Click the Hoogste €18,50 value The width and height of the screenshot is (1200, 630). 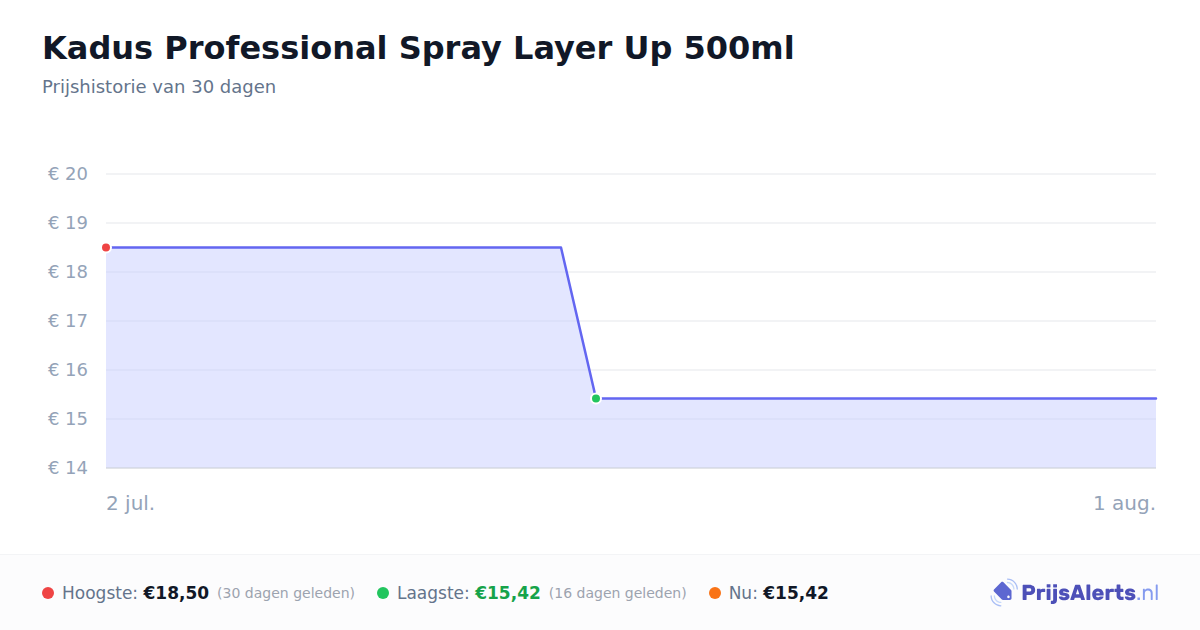click(176, 593)
